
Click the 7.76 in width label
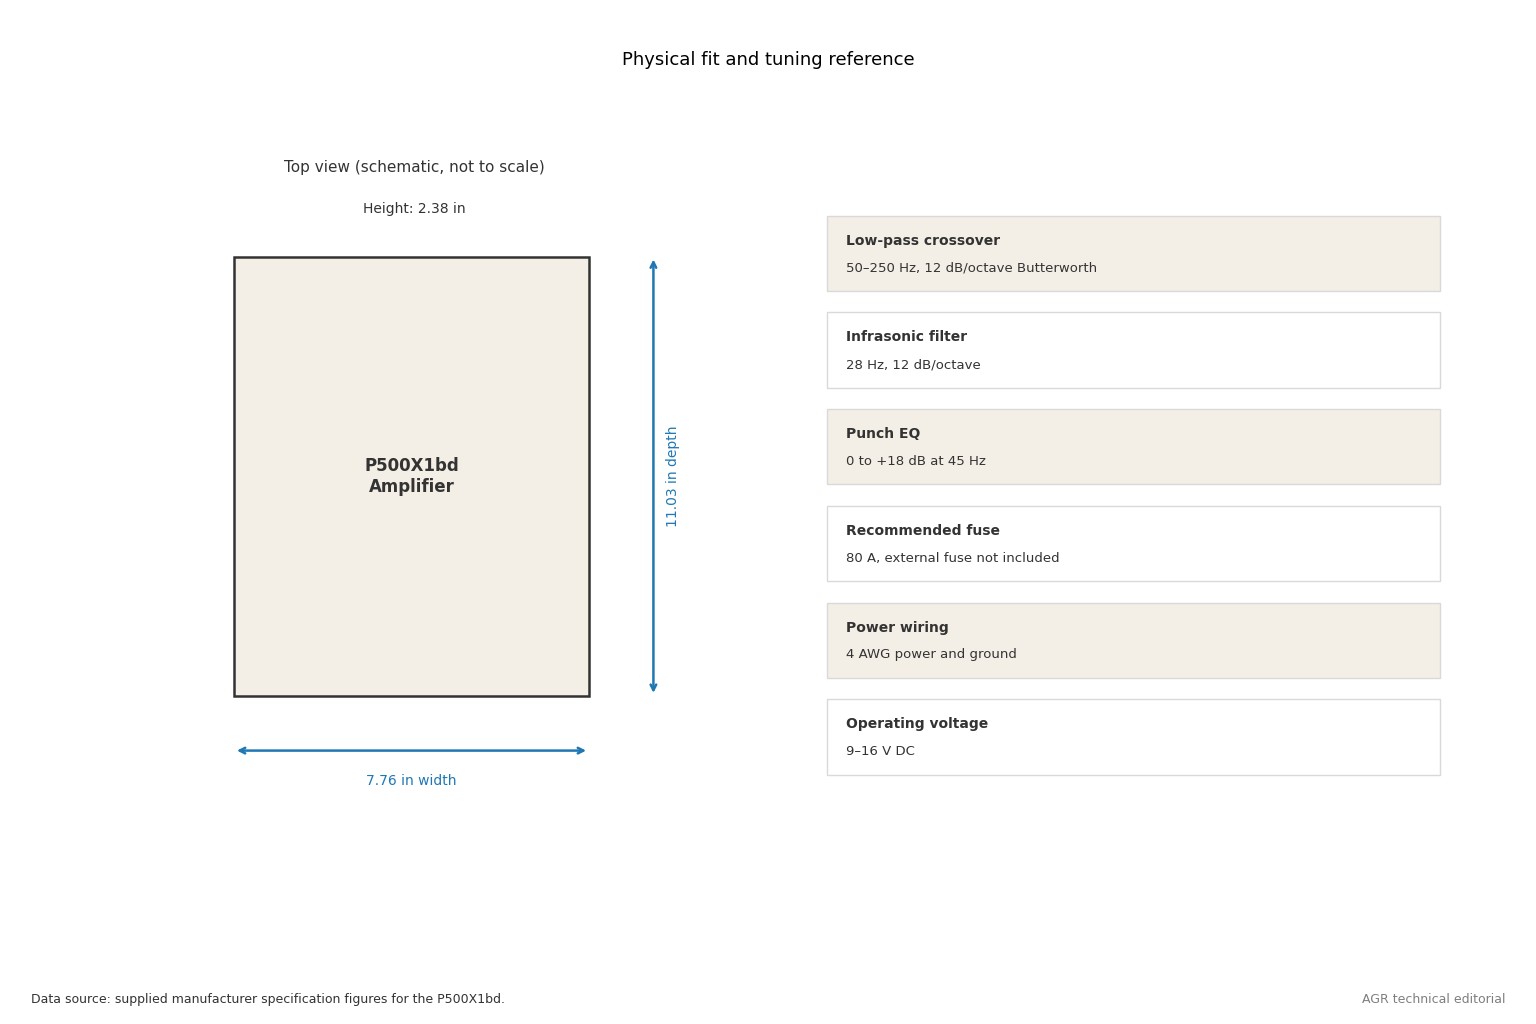coord(411,781)
